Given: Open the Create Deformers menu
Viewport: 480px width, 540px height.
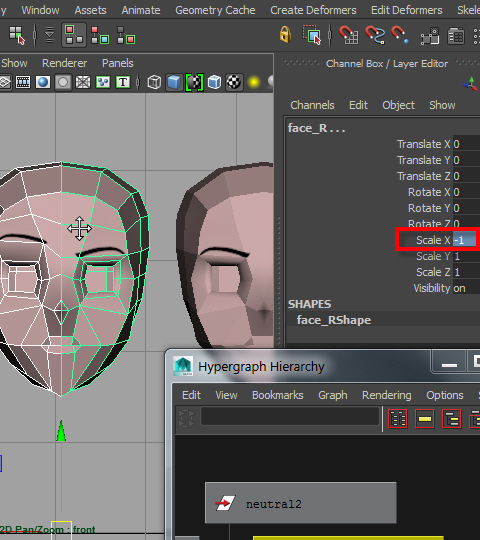Looking at the screenshot, I should pos(313,10).
